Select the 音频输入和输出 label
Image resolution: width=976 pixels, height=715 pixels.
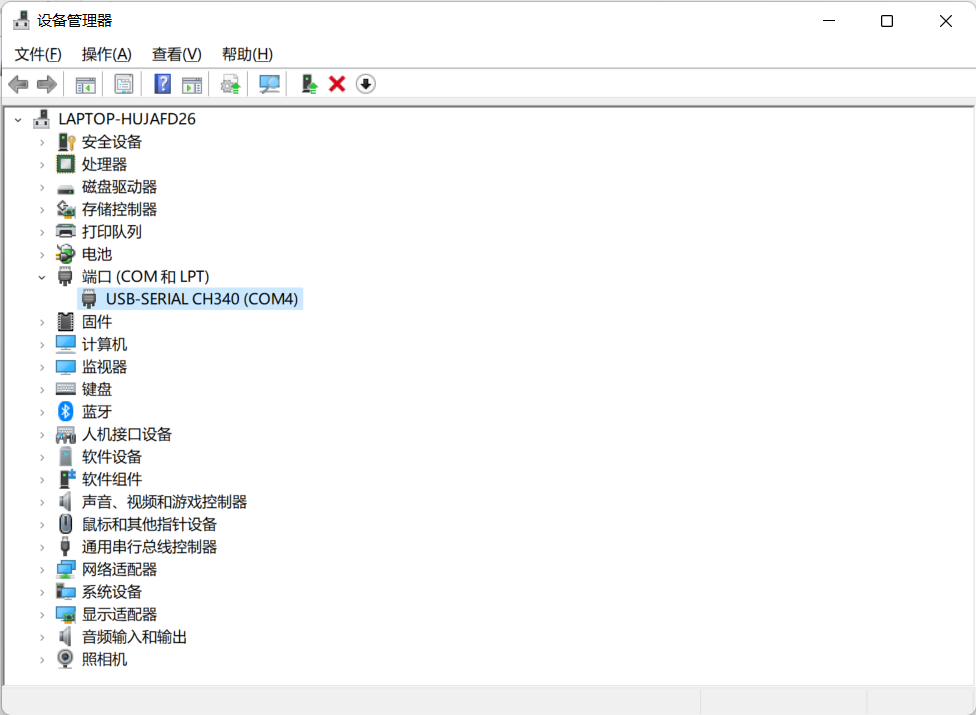134,637
